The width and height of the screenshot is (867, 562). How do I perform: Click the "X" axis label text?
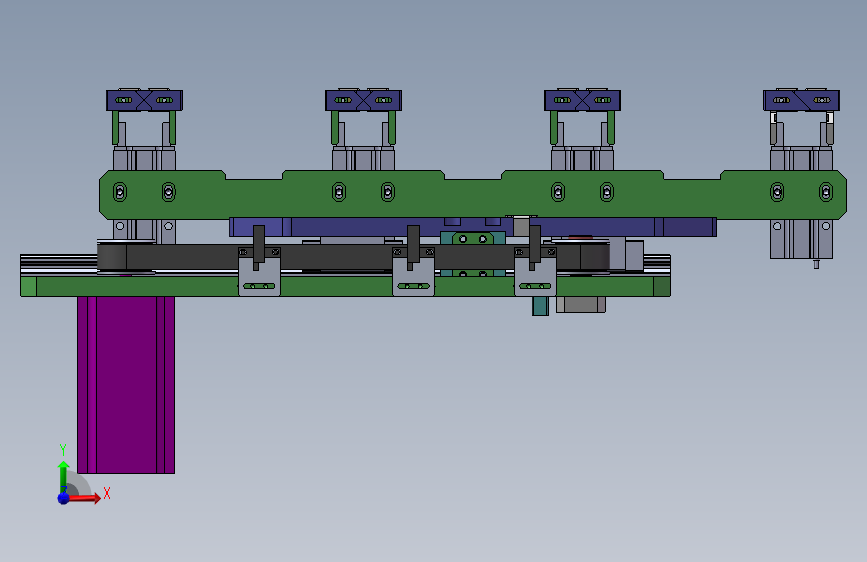click(x=107, y=493)
